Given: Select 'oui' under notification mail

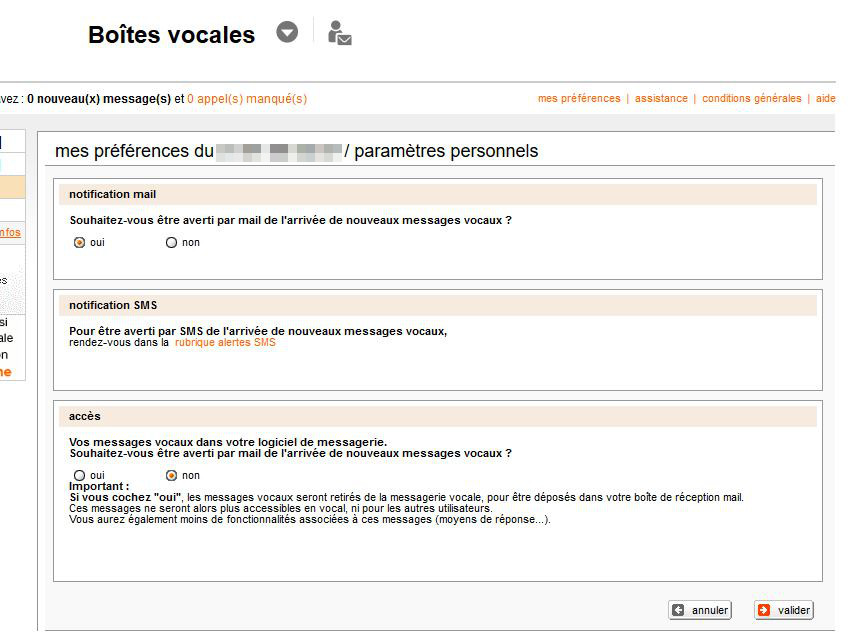Looking at the screenshot, I should (79, 243).
